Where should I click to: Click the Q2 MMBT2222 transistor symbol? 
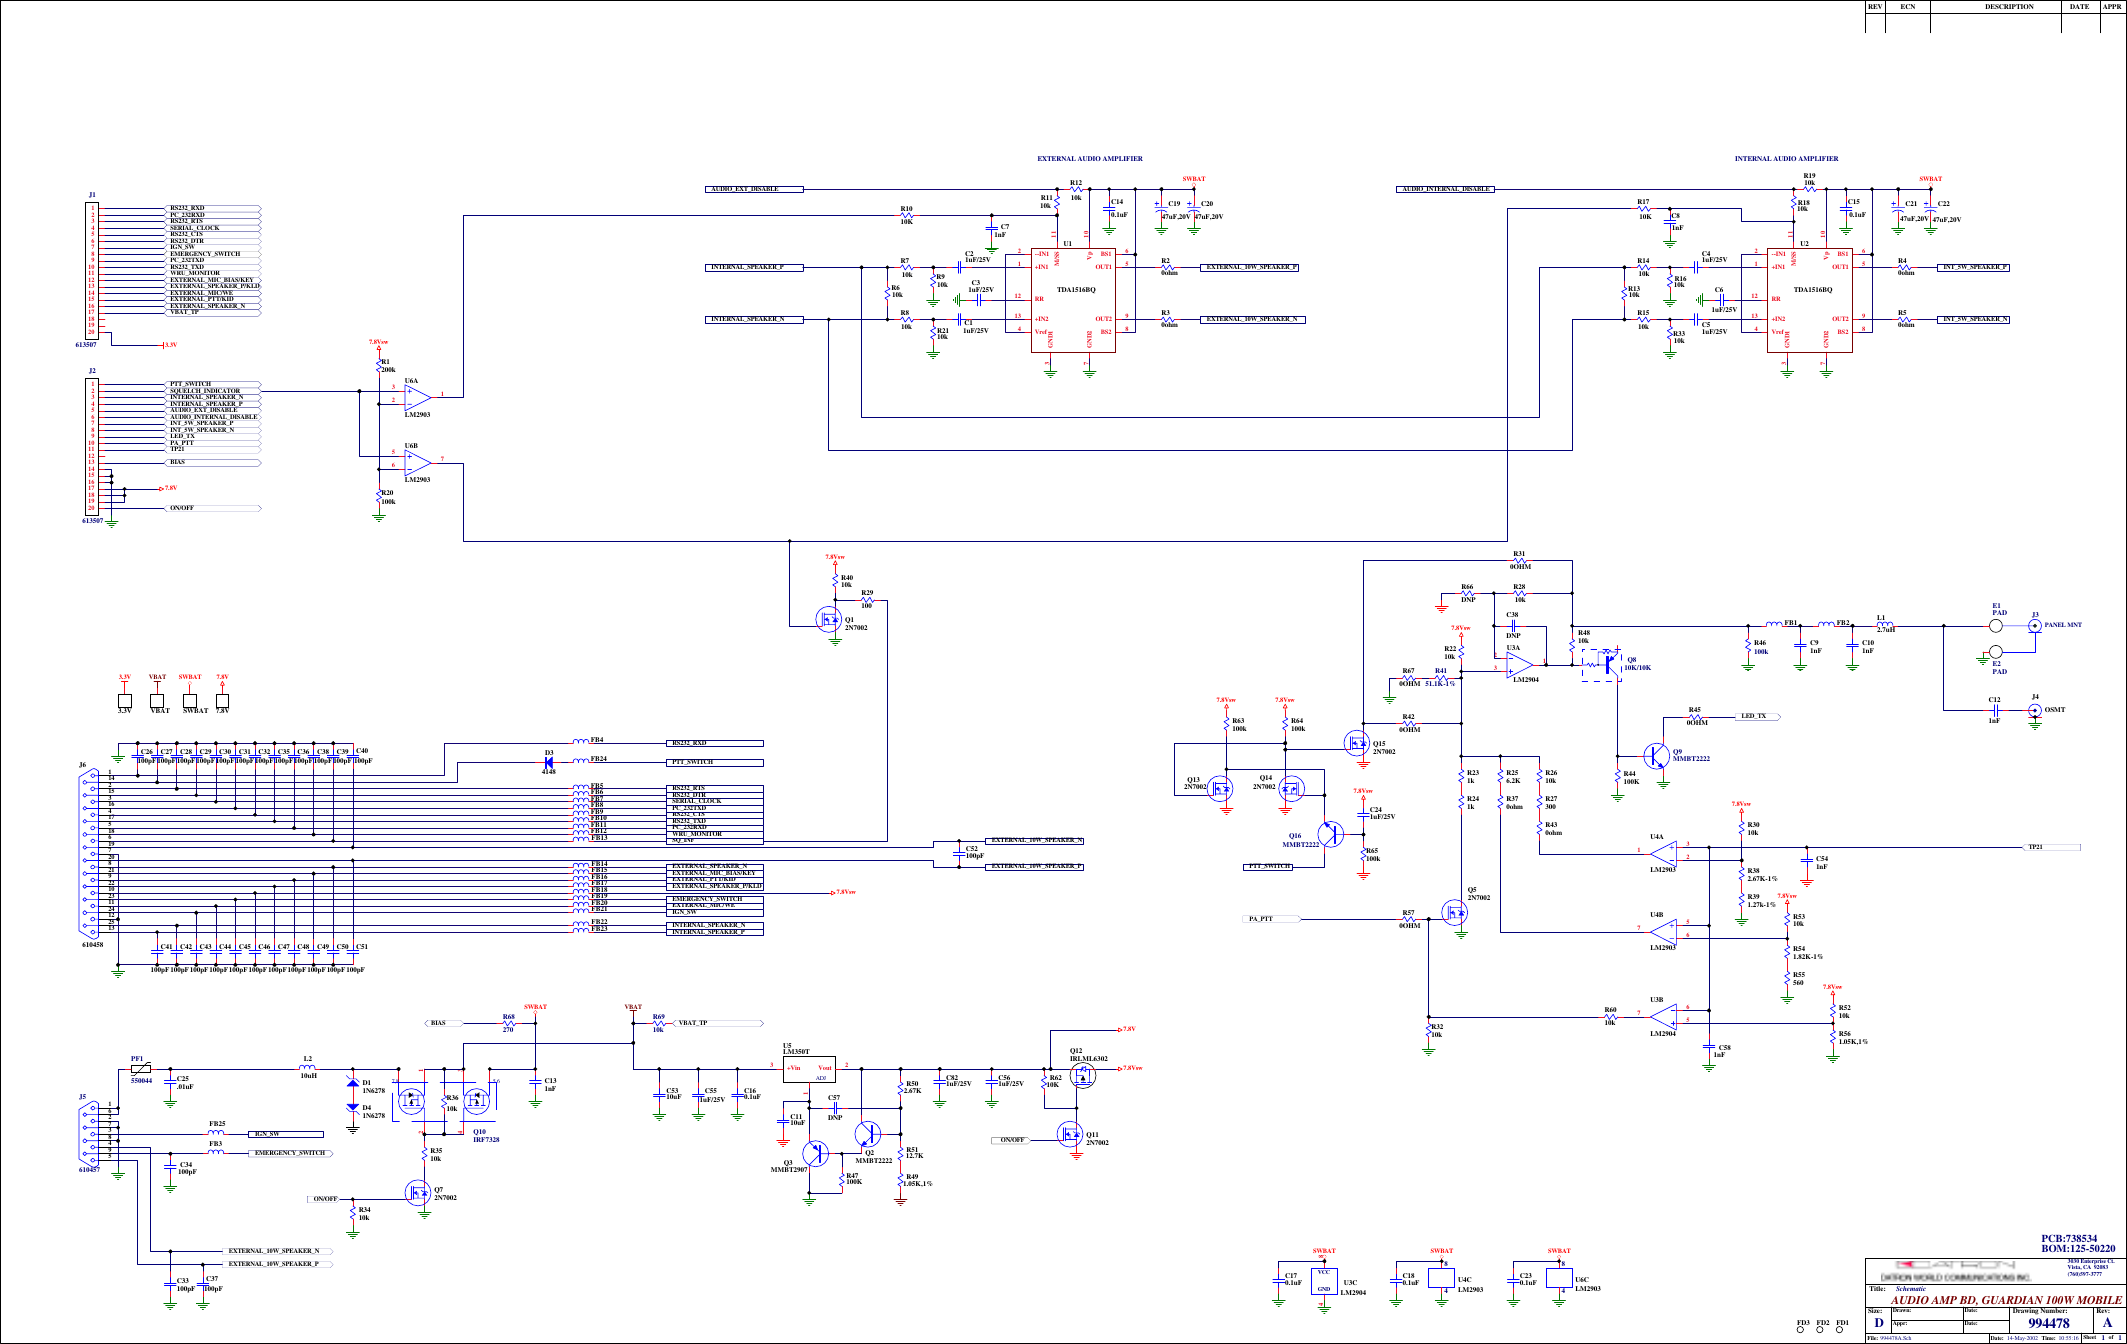click(868, 1134)
